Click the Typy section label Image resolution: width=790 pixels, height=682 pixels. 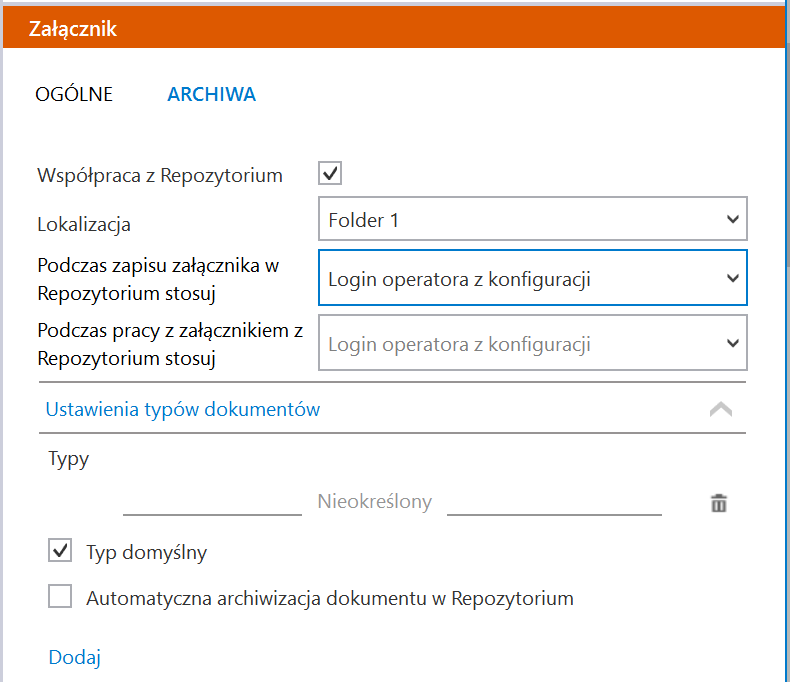pos(69,459)
